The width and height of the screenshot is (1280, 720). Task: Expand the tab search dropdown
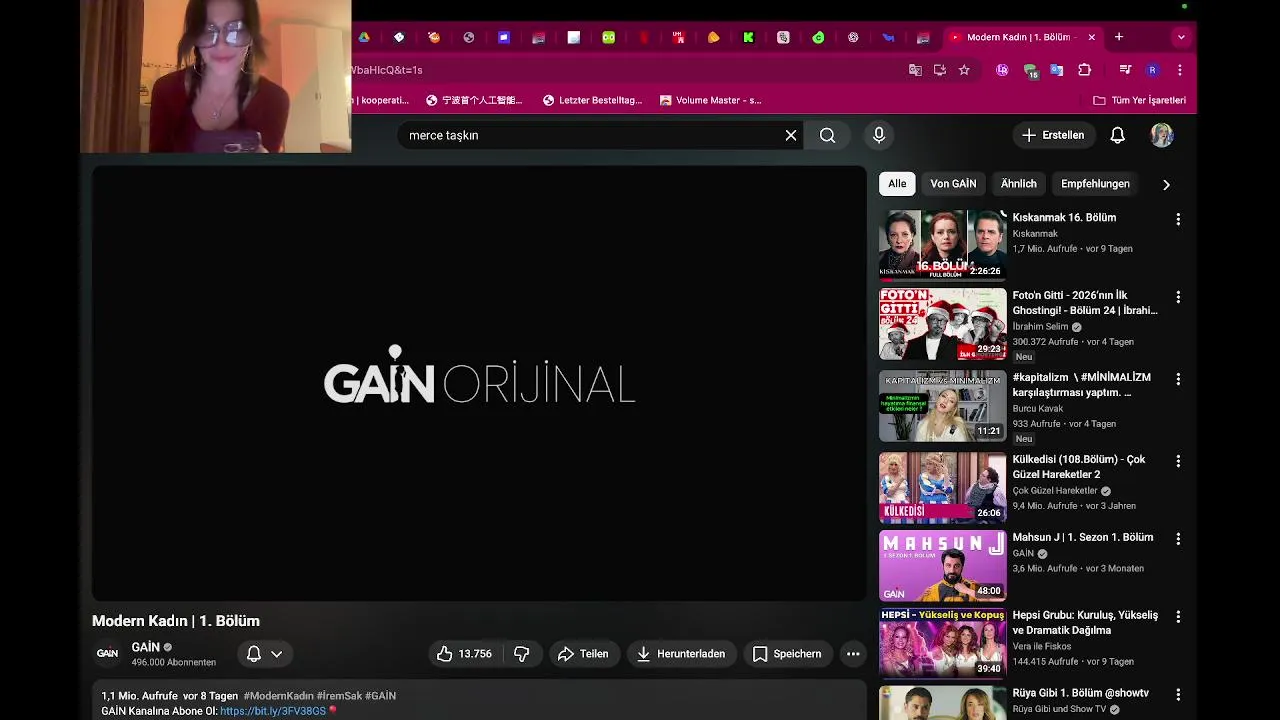pyautogui.click(x=1181, y=37)
